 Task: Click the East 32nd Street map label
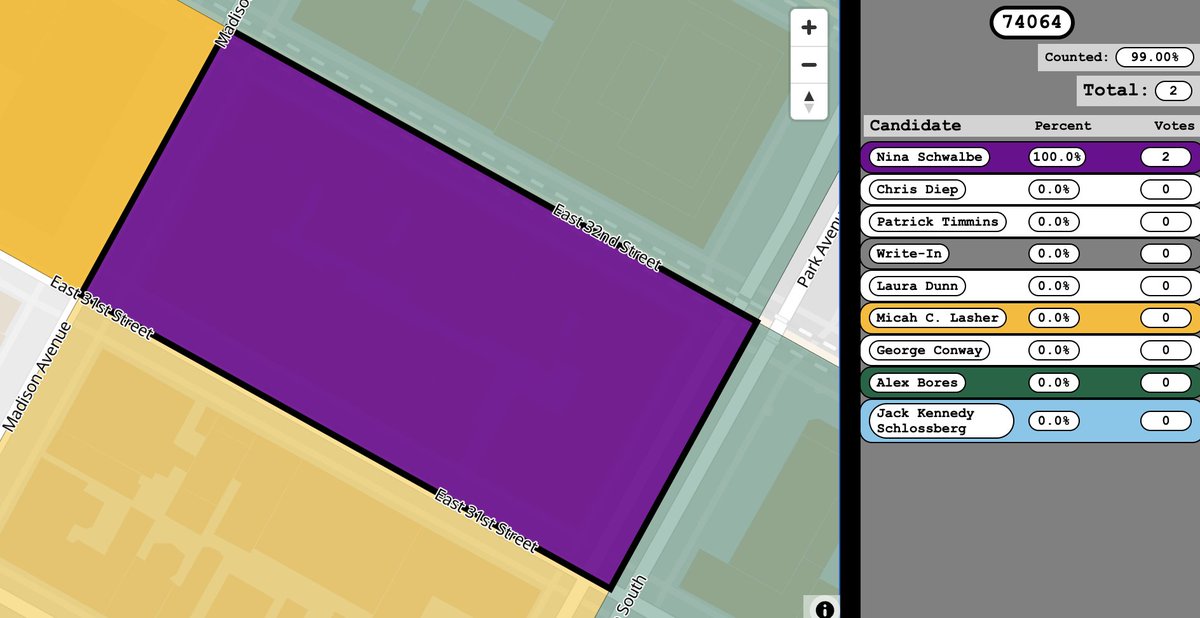(607, 237)
